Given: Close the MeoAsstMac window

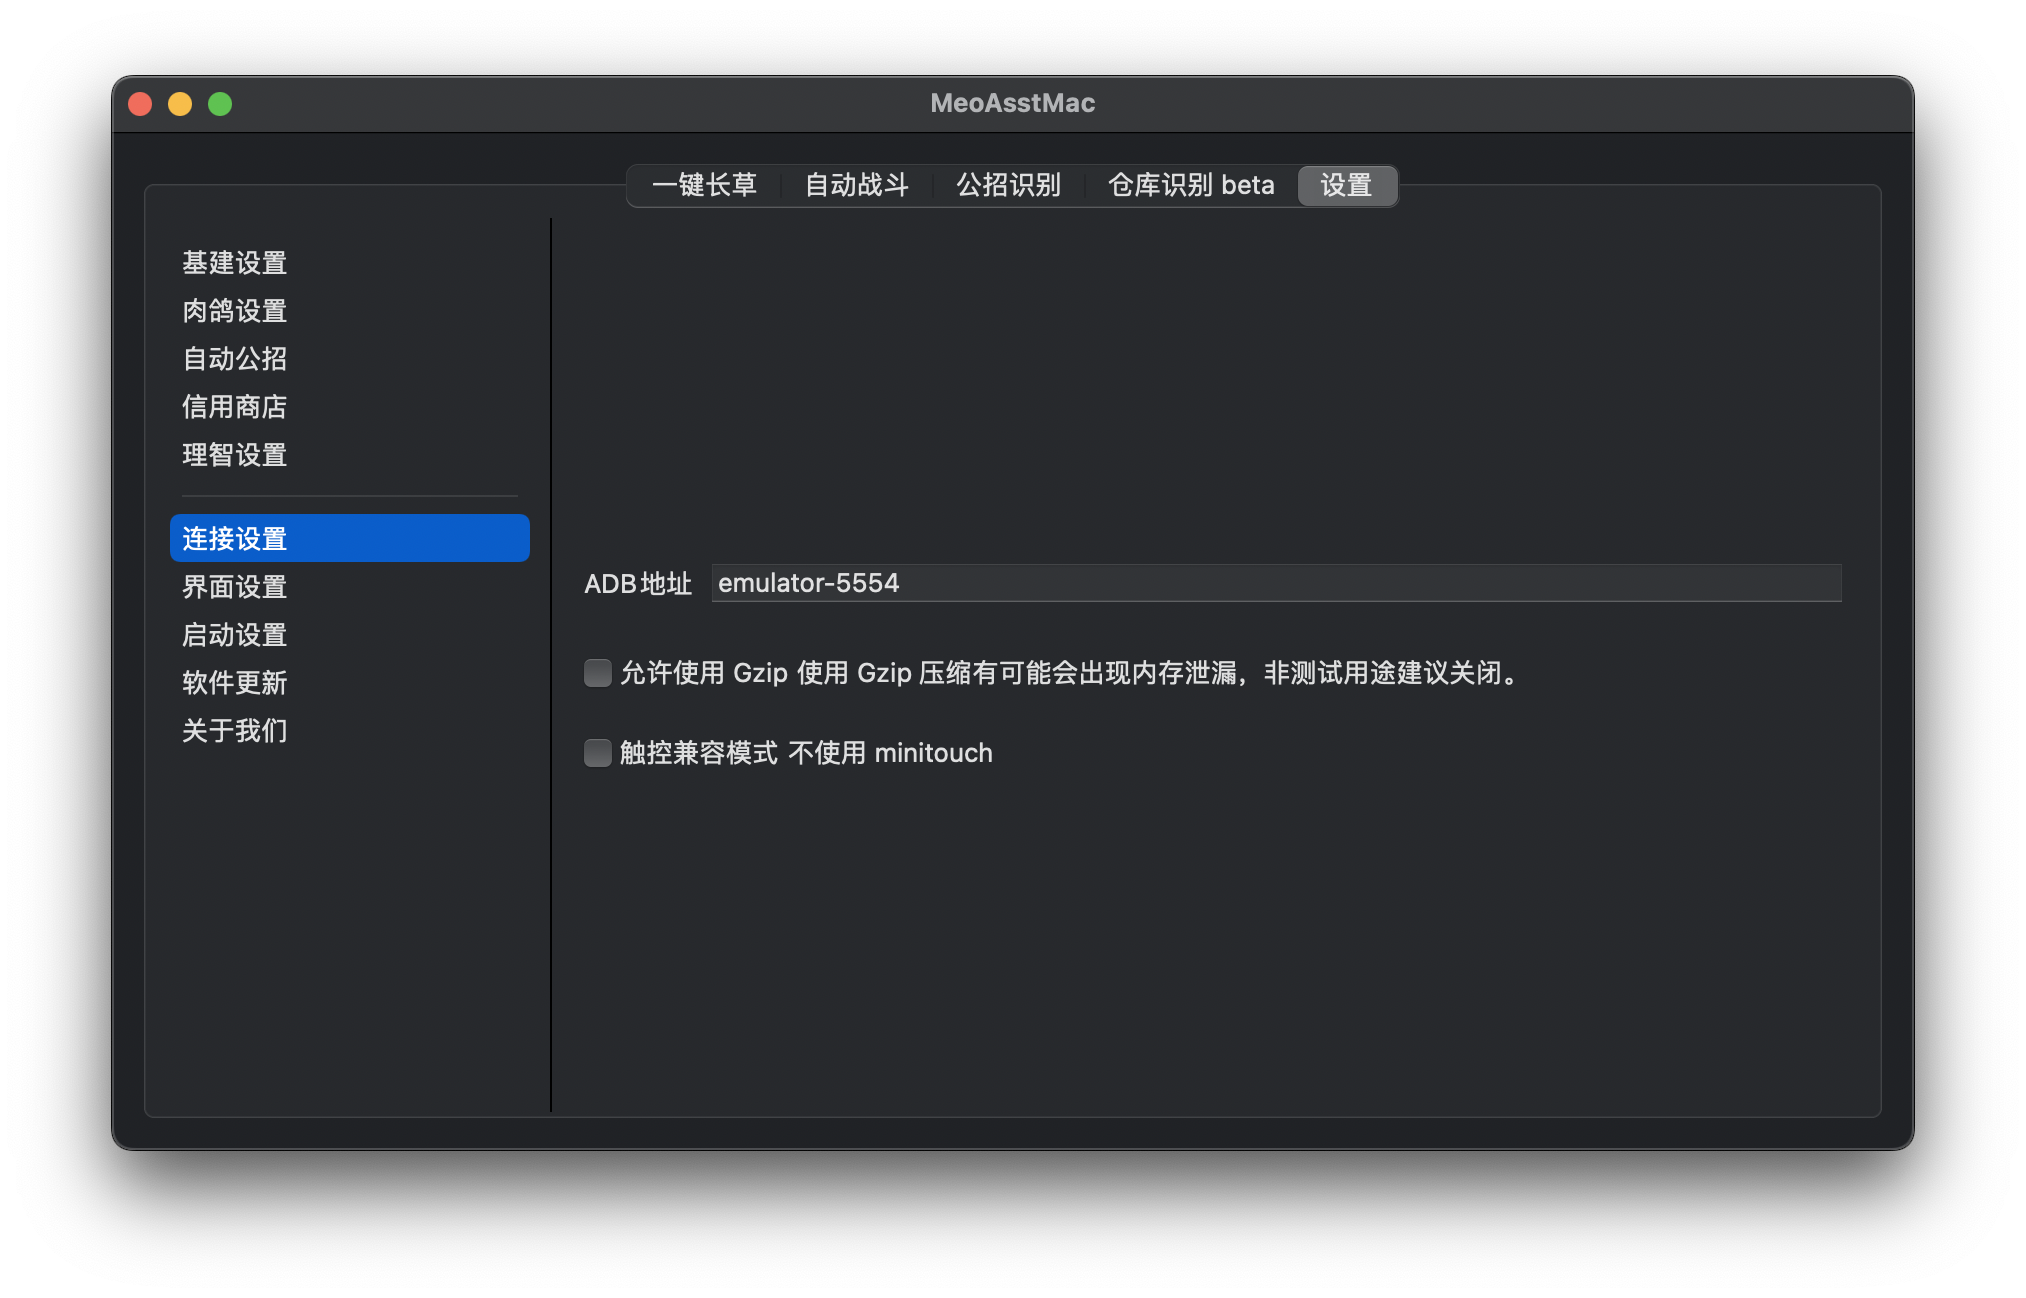Looking at the screenshot, I should [141, 104].
